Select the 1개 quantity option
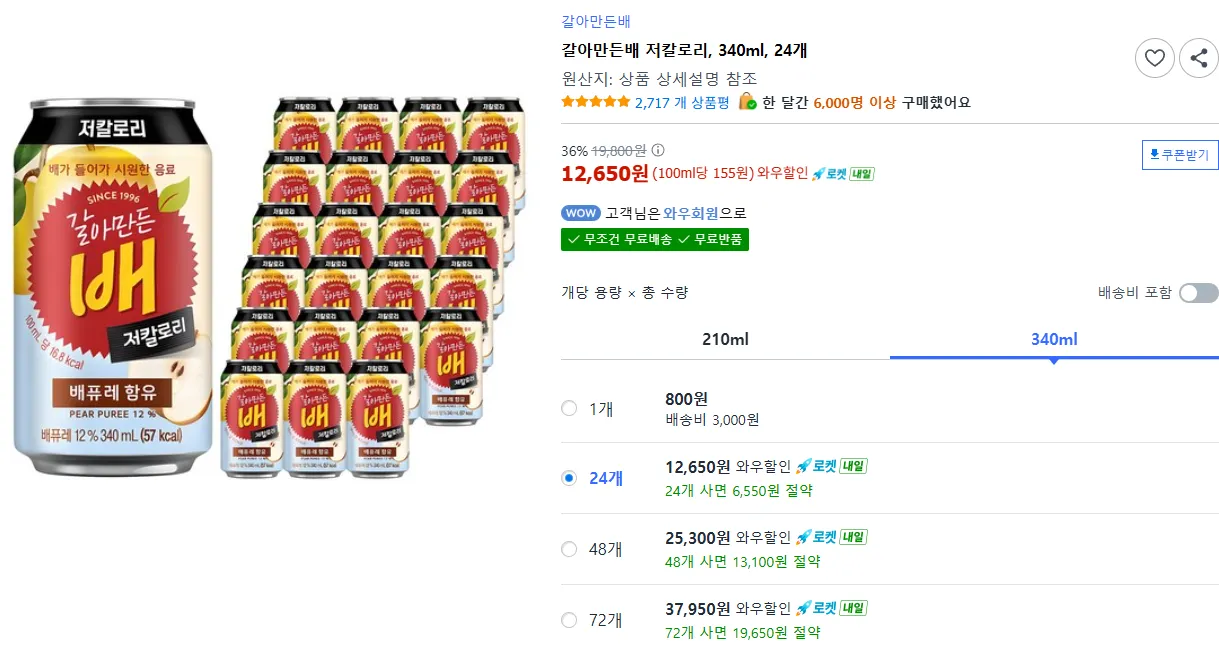This screenshot has width=1219, height=663. [569, 408]
